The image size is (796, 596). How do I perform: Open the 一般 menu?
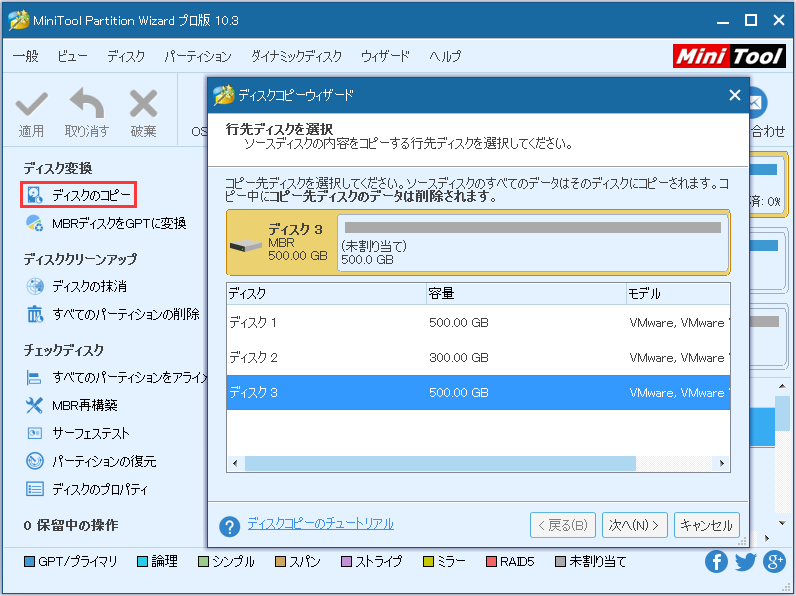click(x=25, y=56)
